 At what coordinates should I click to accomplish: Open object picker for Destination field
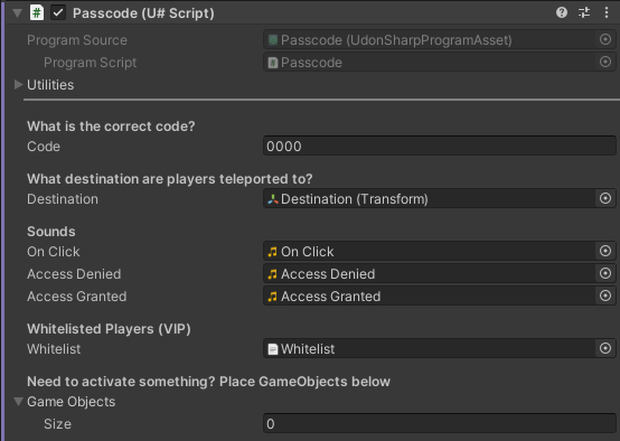605,198
